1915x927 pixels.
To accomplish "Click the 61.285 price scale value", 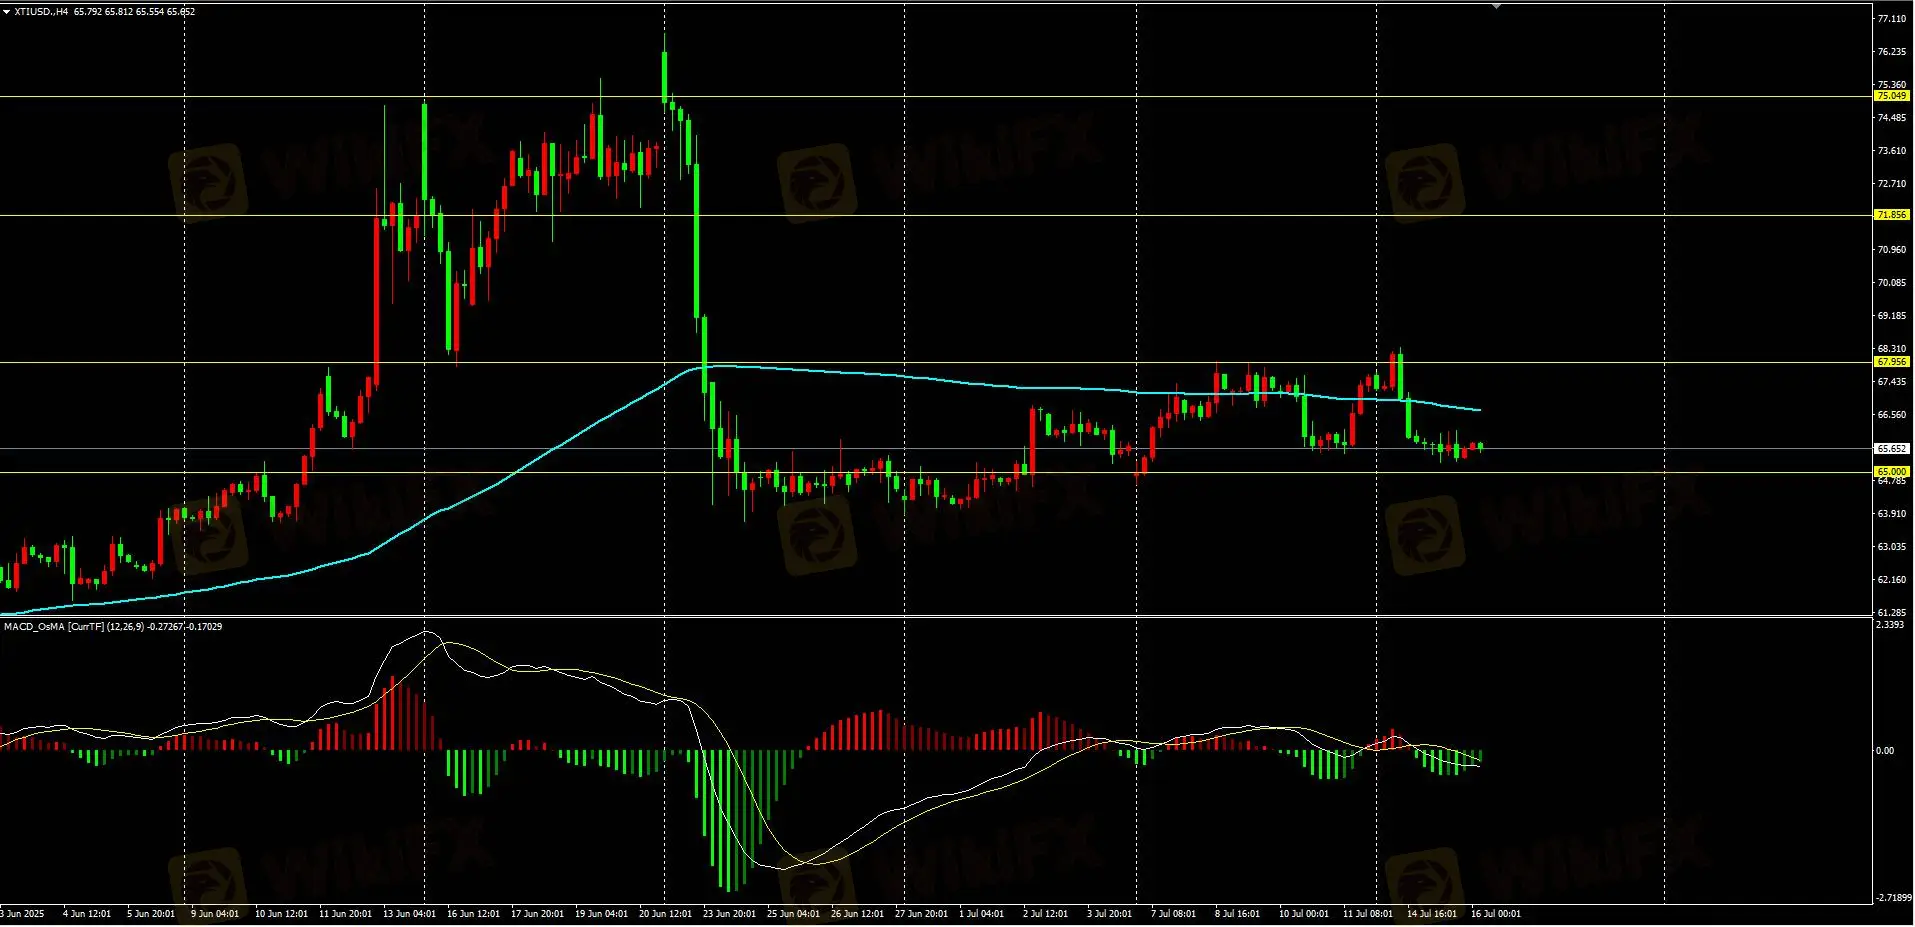I will click(1891, 612).
